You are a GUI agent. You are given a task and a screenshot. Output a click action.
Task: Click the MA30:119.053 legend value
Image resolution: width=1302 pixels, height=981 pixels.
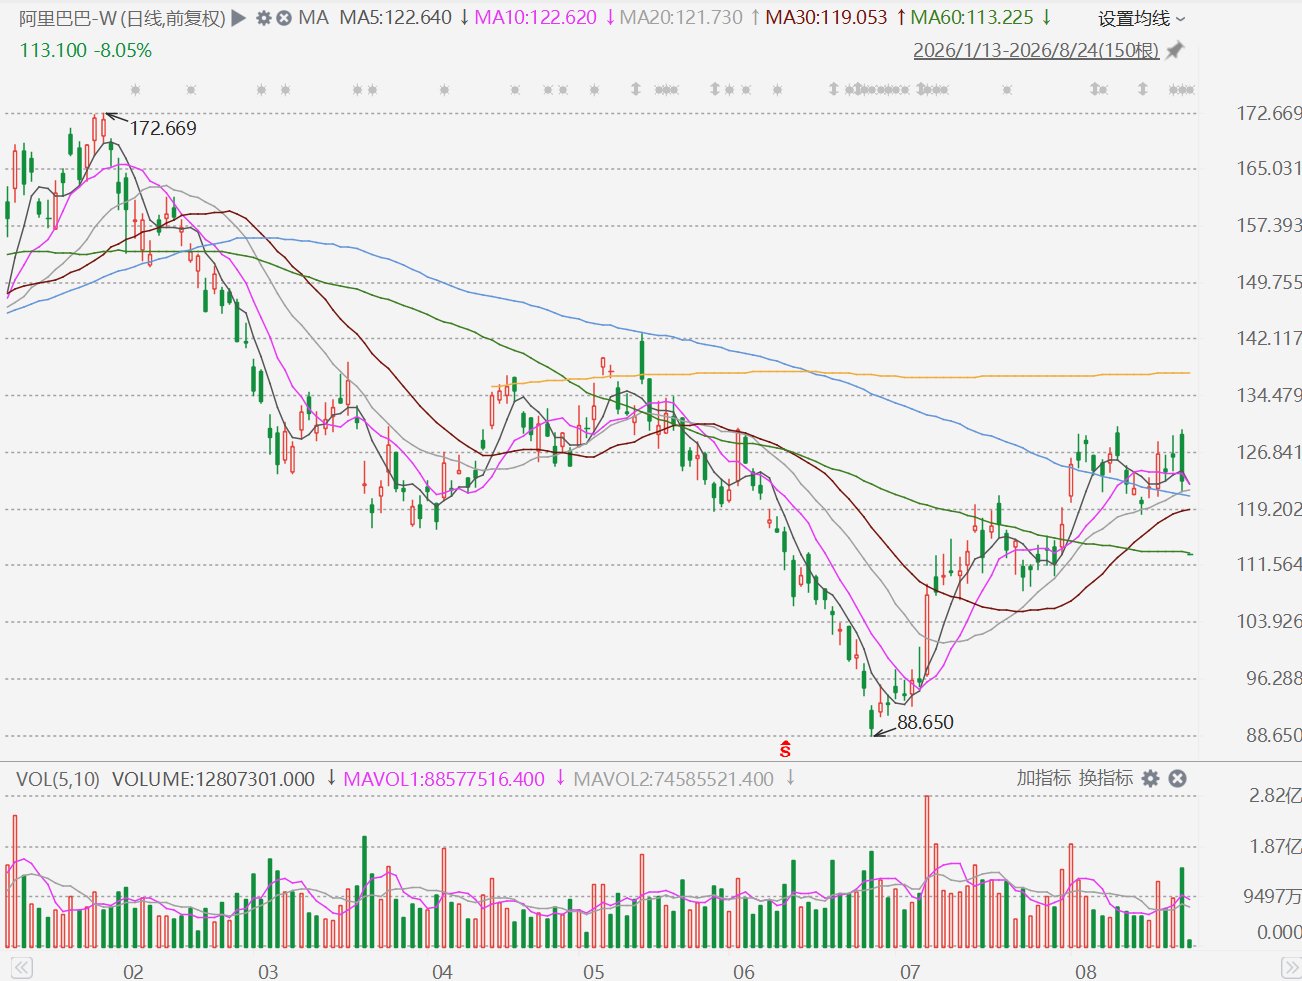[x=827, y=18]
